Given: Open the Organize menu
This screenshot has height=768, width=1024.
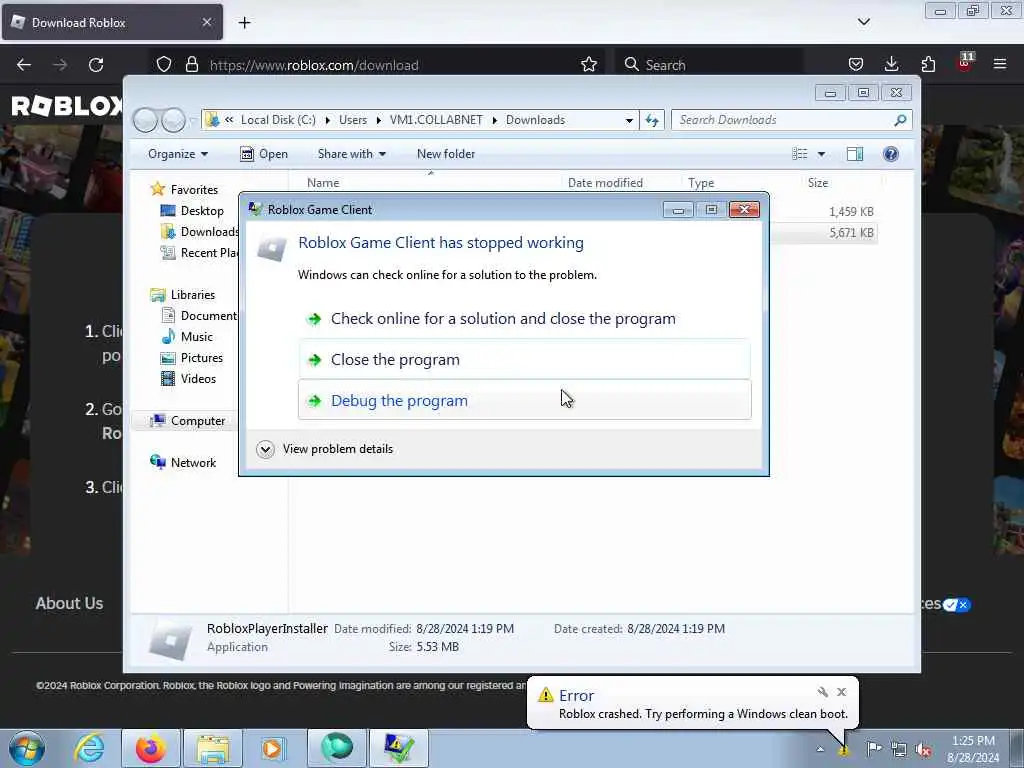Looking at the screenshot, I should point(178,154).
